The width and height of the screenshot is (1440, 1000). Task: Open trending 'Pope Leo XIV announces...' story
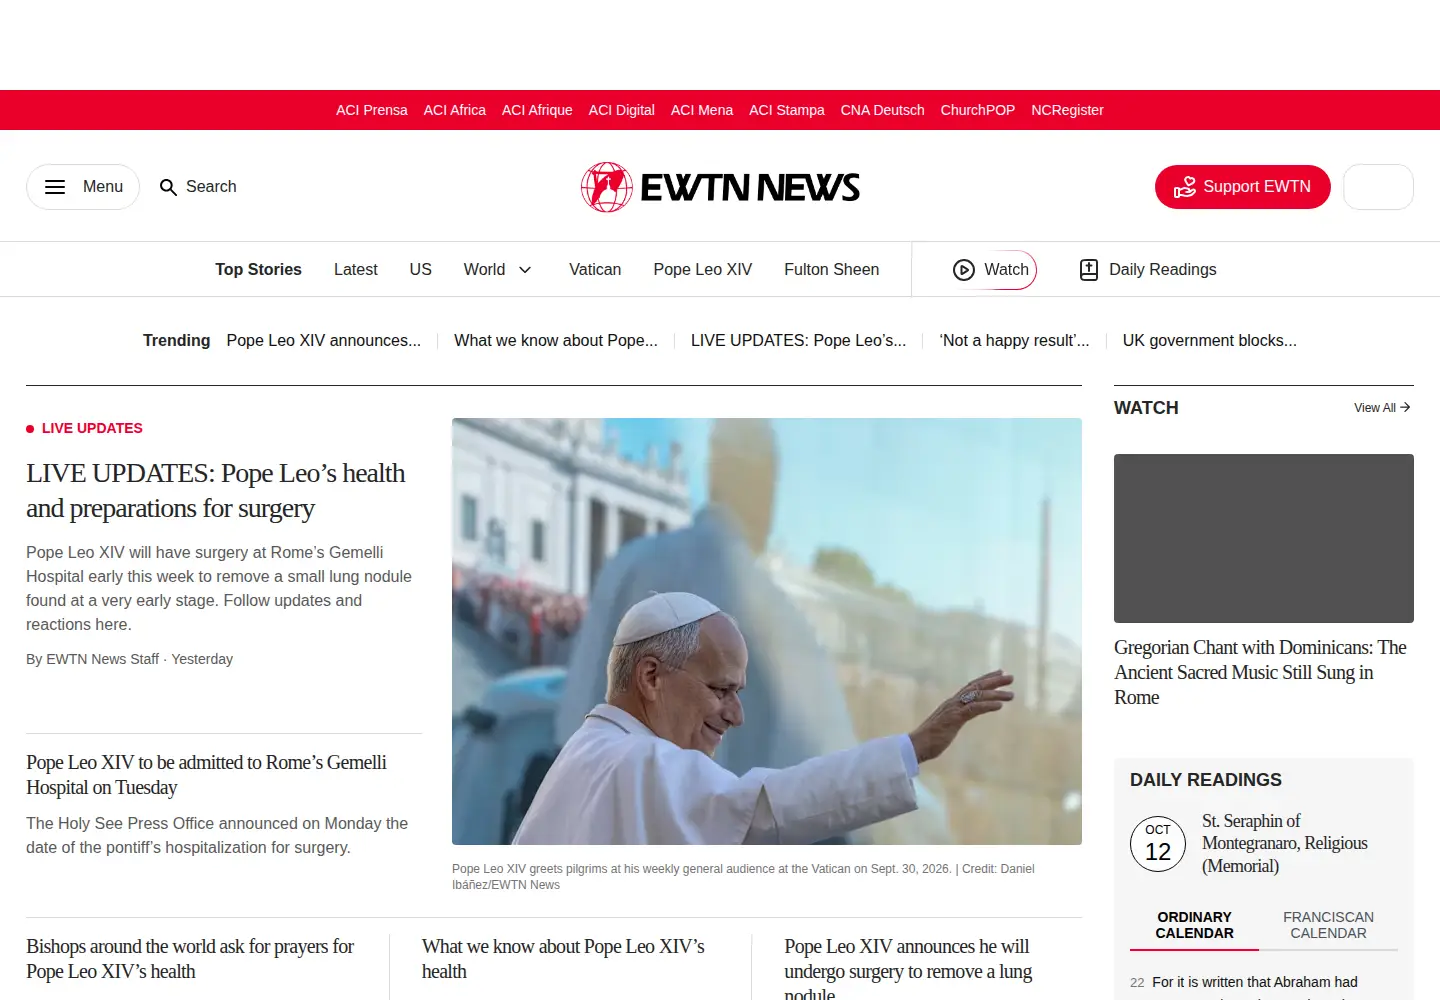[x=323, y=341]
